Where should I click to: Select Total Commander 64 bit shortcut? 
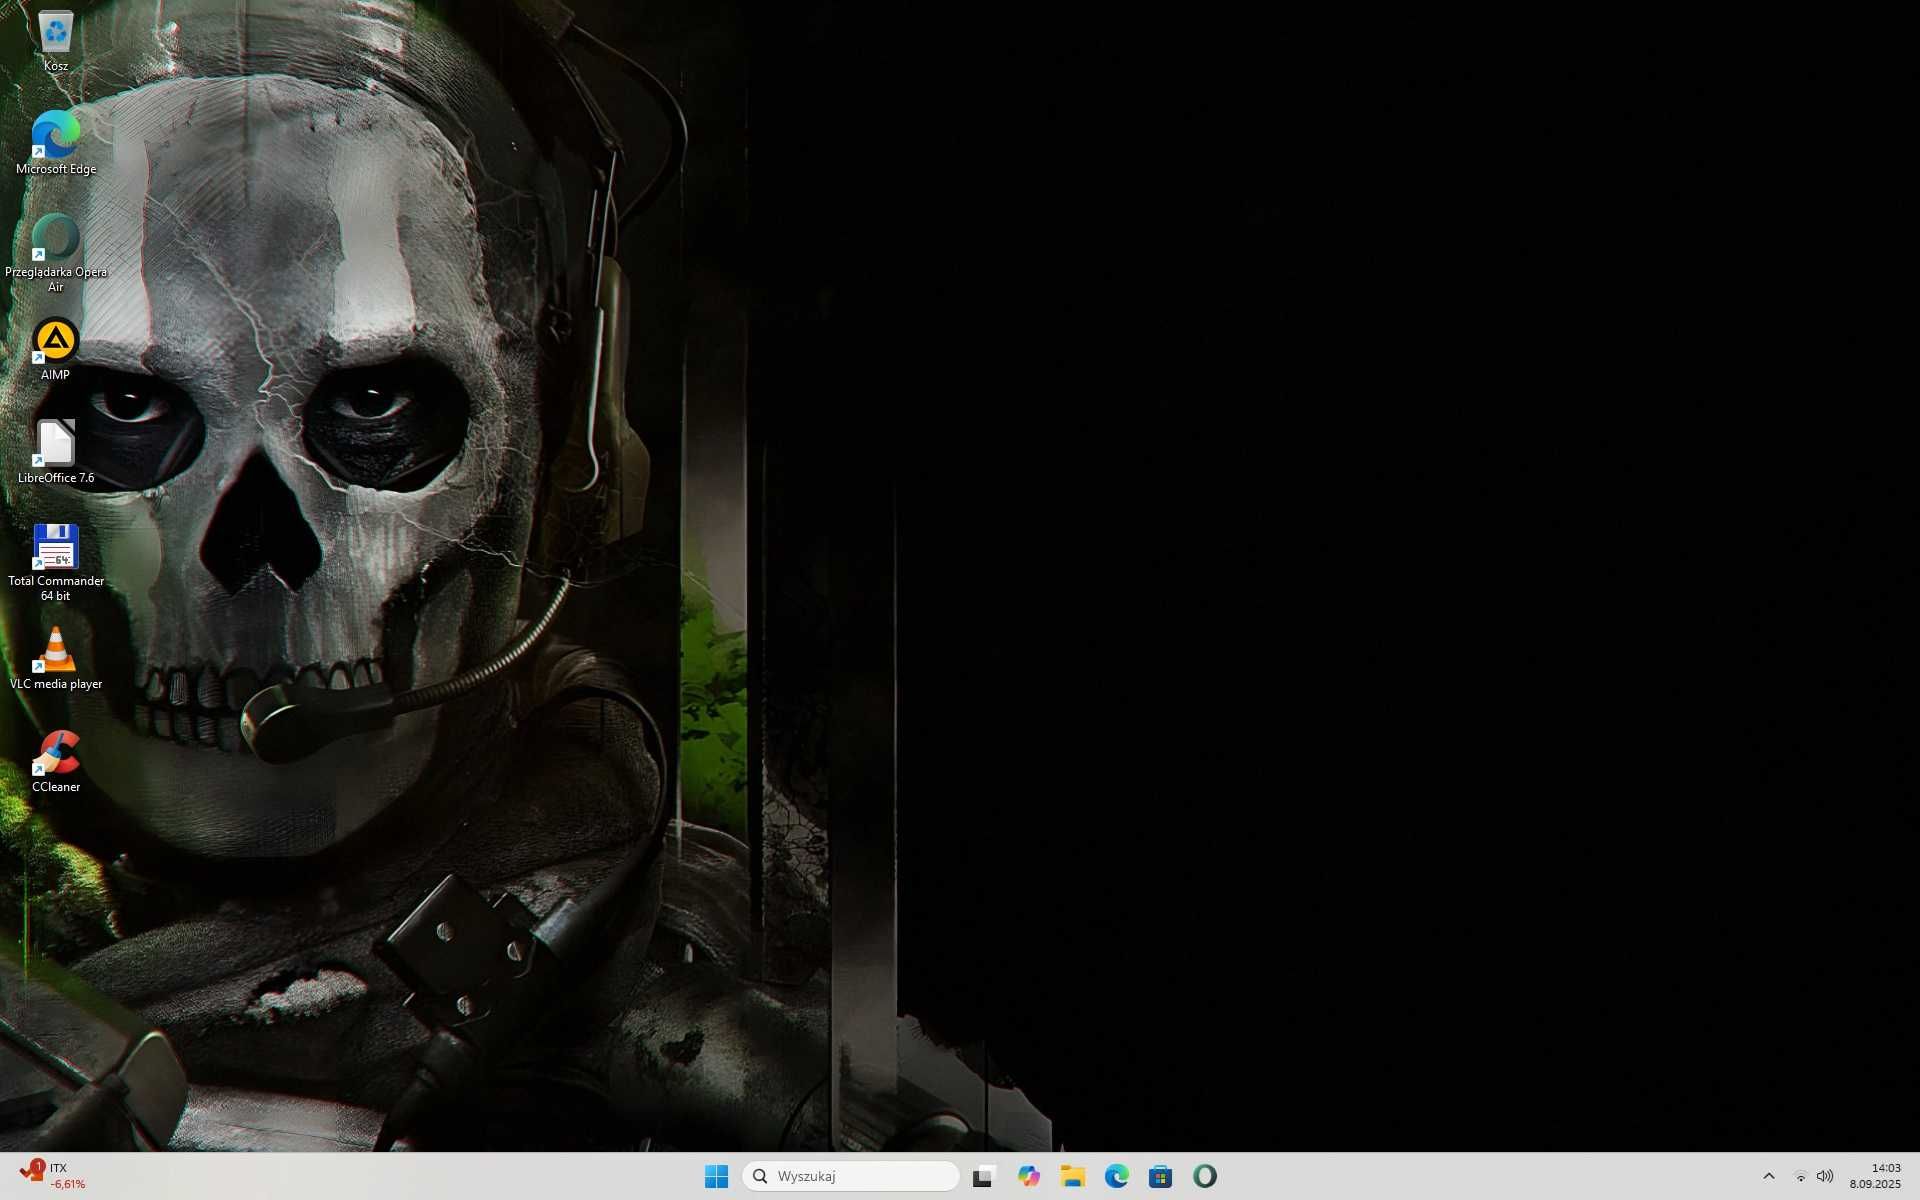[x=56, y=563]
